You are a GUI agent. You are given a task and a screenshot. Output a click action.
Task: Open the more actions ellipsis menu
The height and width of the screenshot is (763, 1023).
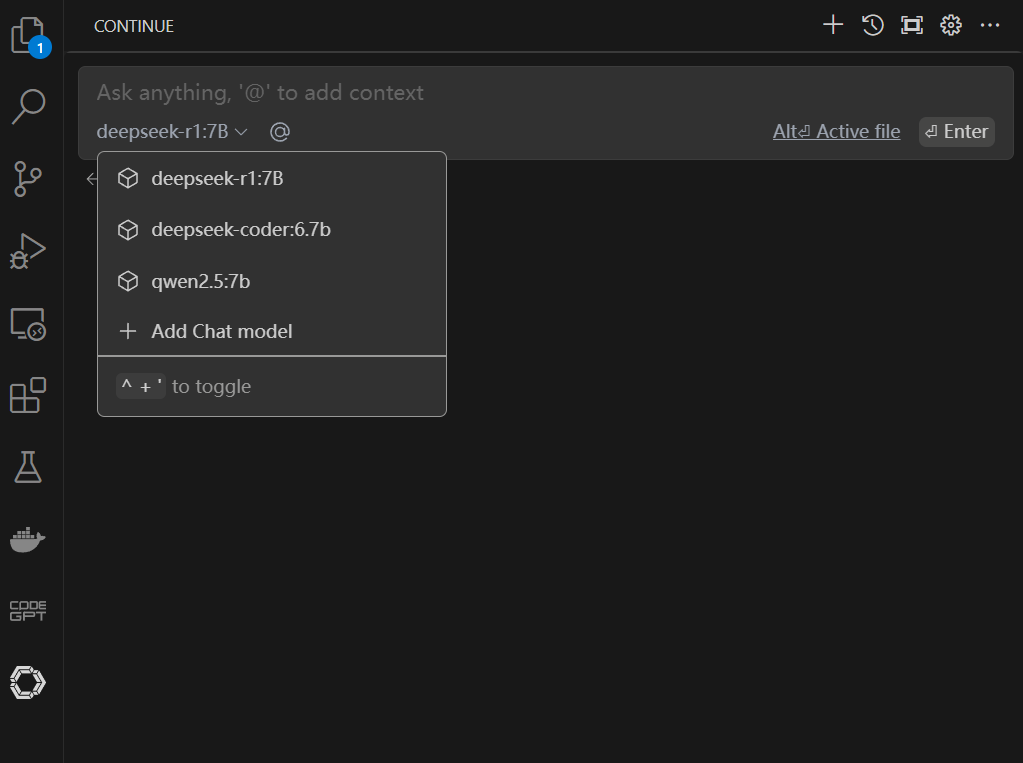[x=990, y=25]
